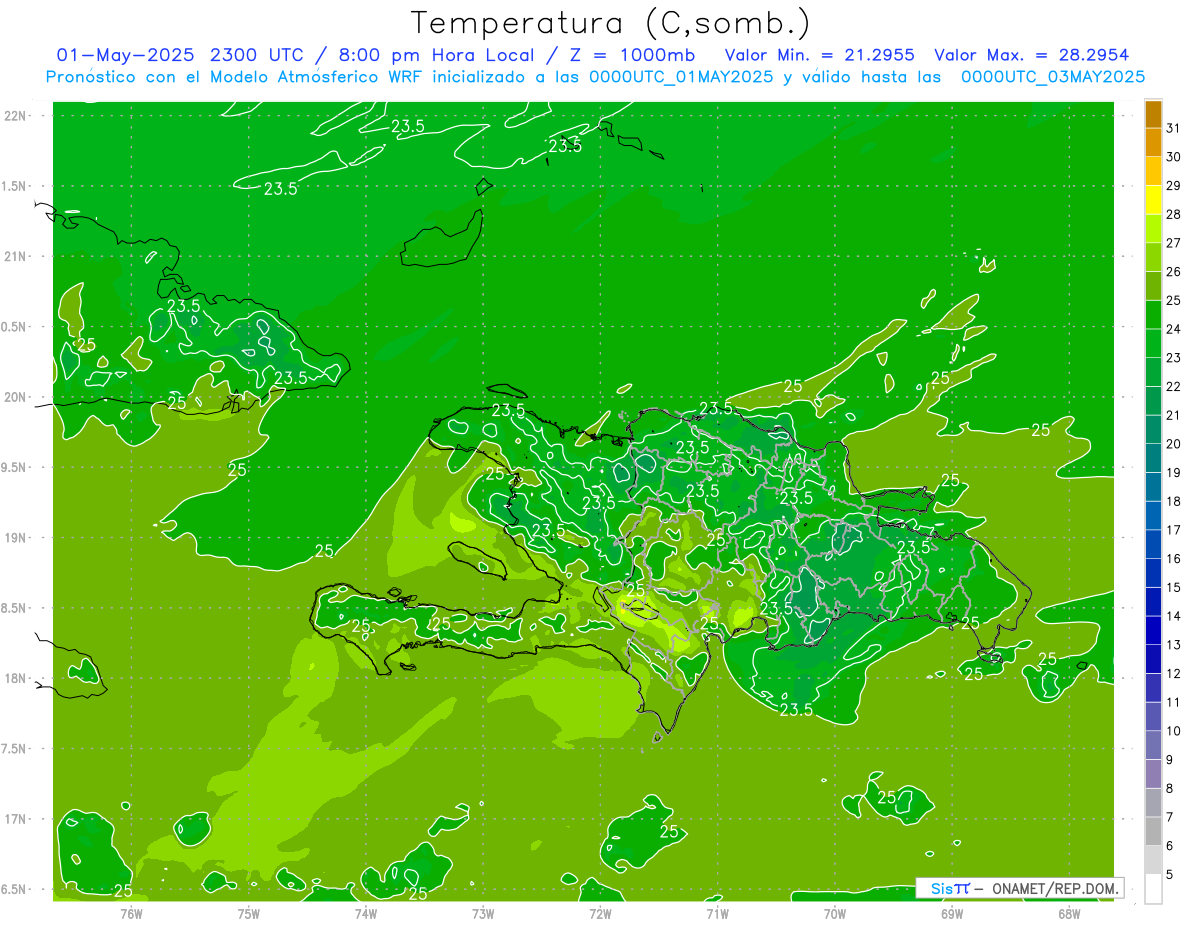Click the legend value 5

(x=1170, y=875)
